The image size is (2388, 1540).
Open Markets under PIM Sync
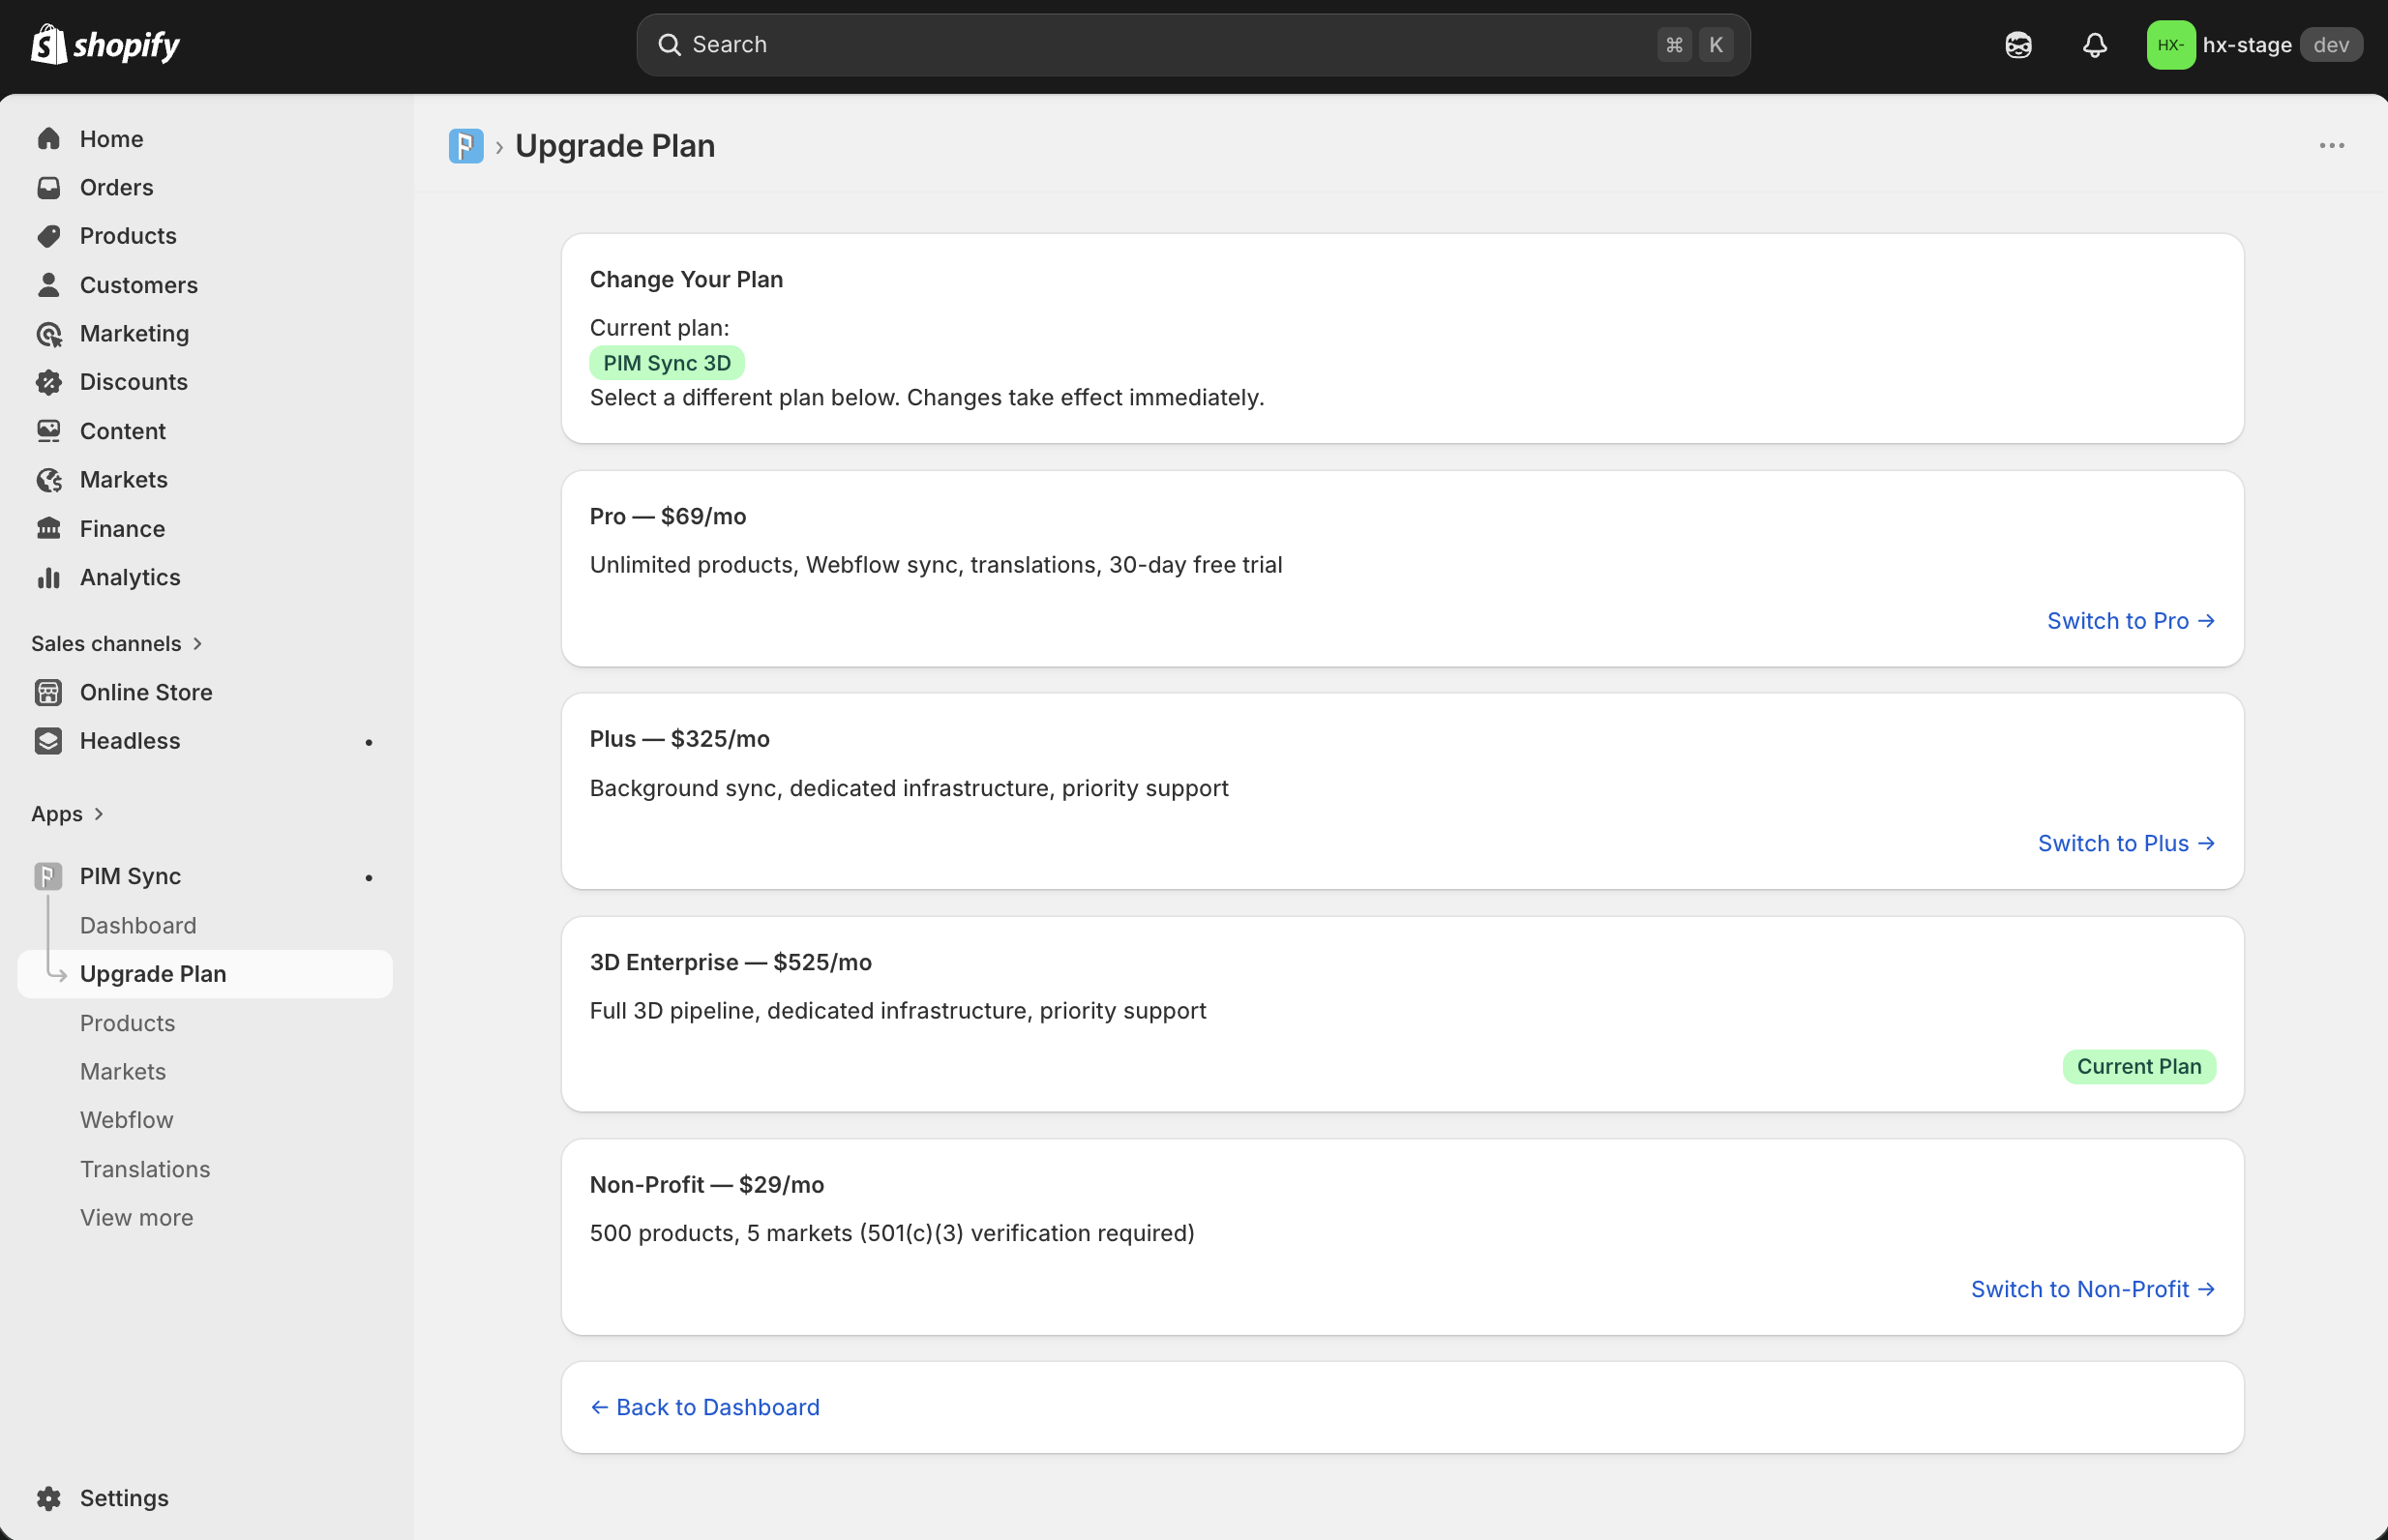point(123,1072)
